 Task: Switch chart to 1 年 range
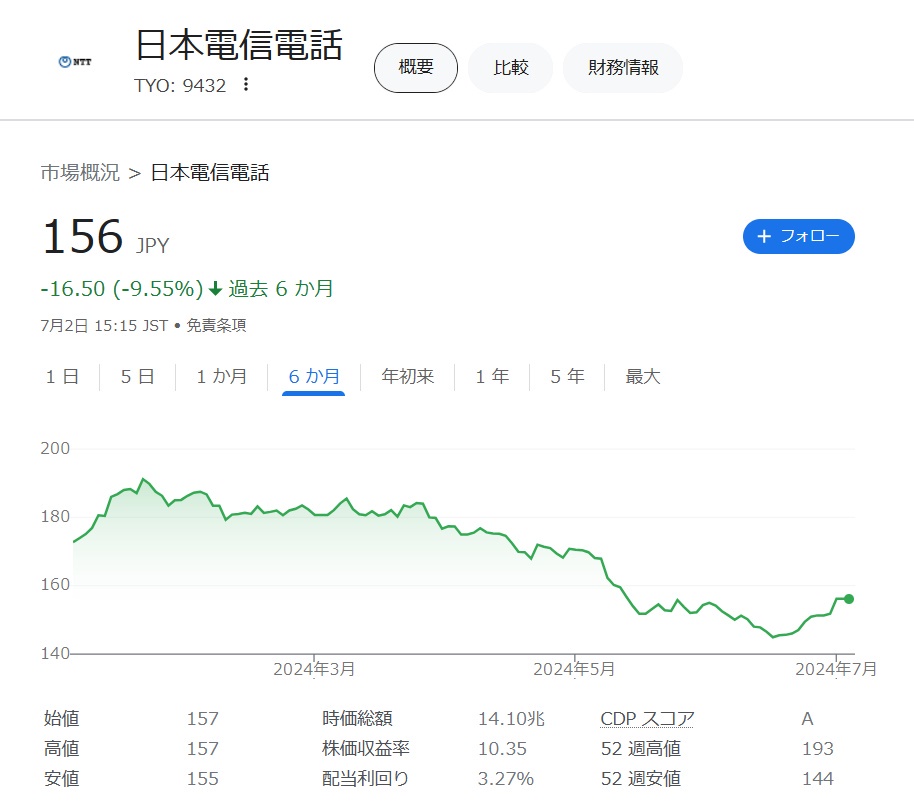[x=493, y=377]
